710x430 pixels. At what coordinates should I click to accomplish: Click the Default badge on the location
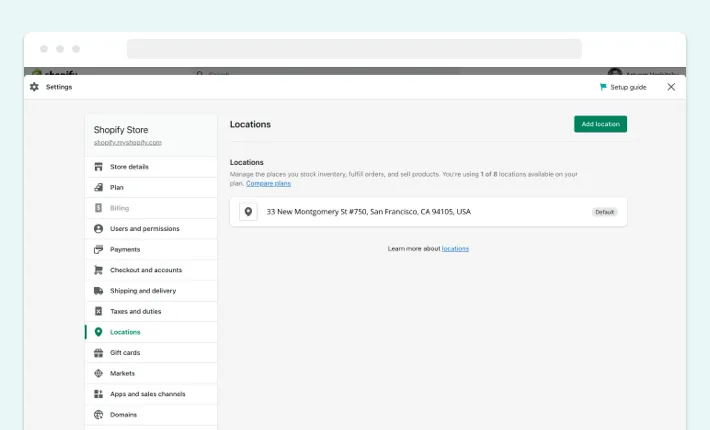coord(604,212)
